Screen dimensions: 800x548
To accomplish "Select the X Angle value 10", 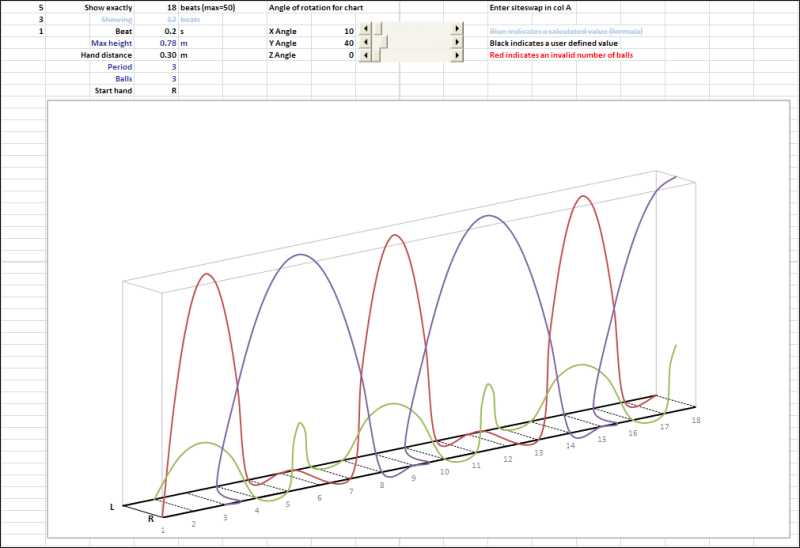I will 333,31.
